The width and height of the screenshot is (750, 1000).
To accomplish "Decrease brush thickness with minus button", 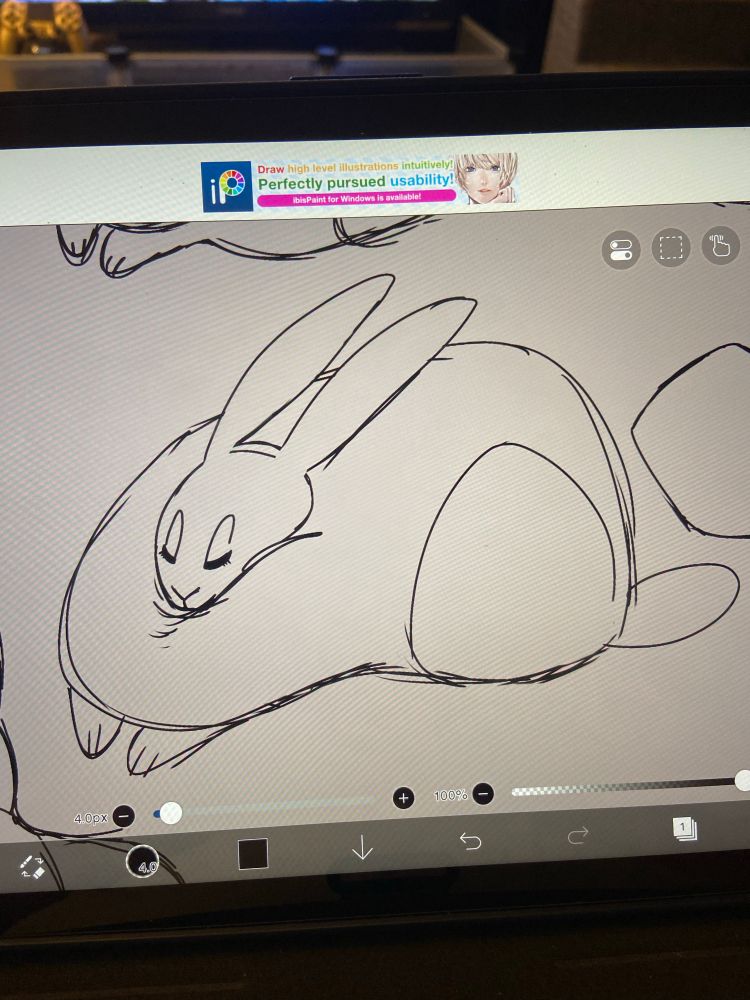I will tap(123, 816).
